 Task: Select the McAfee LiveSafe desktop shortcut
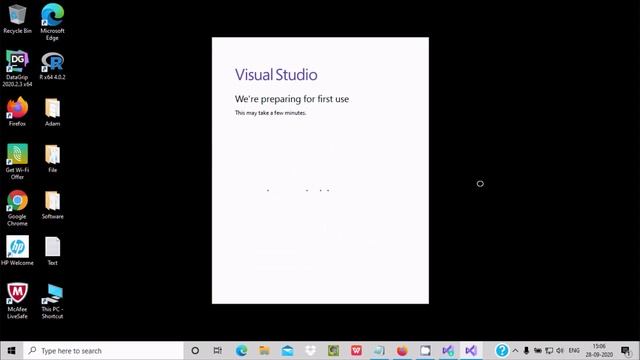17,301
